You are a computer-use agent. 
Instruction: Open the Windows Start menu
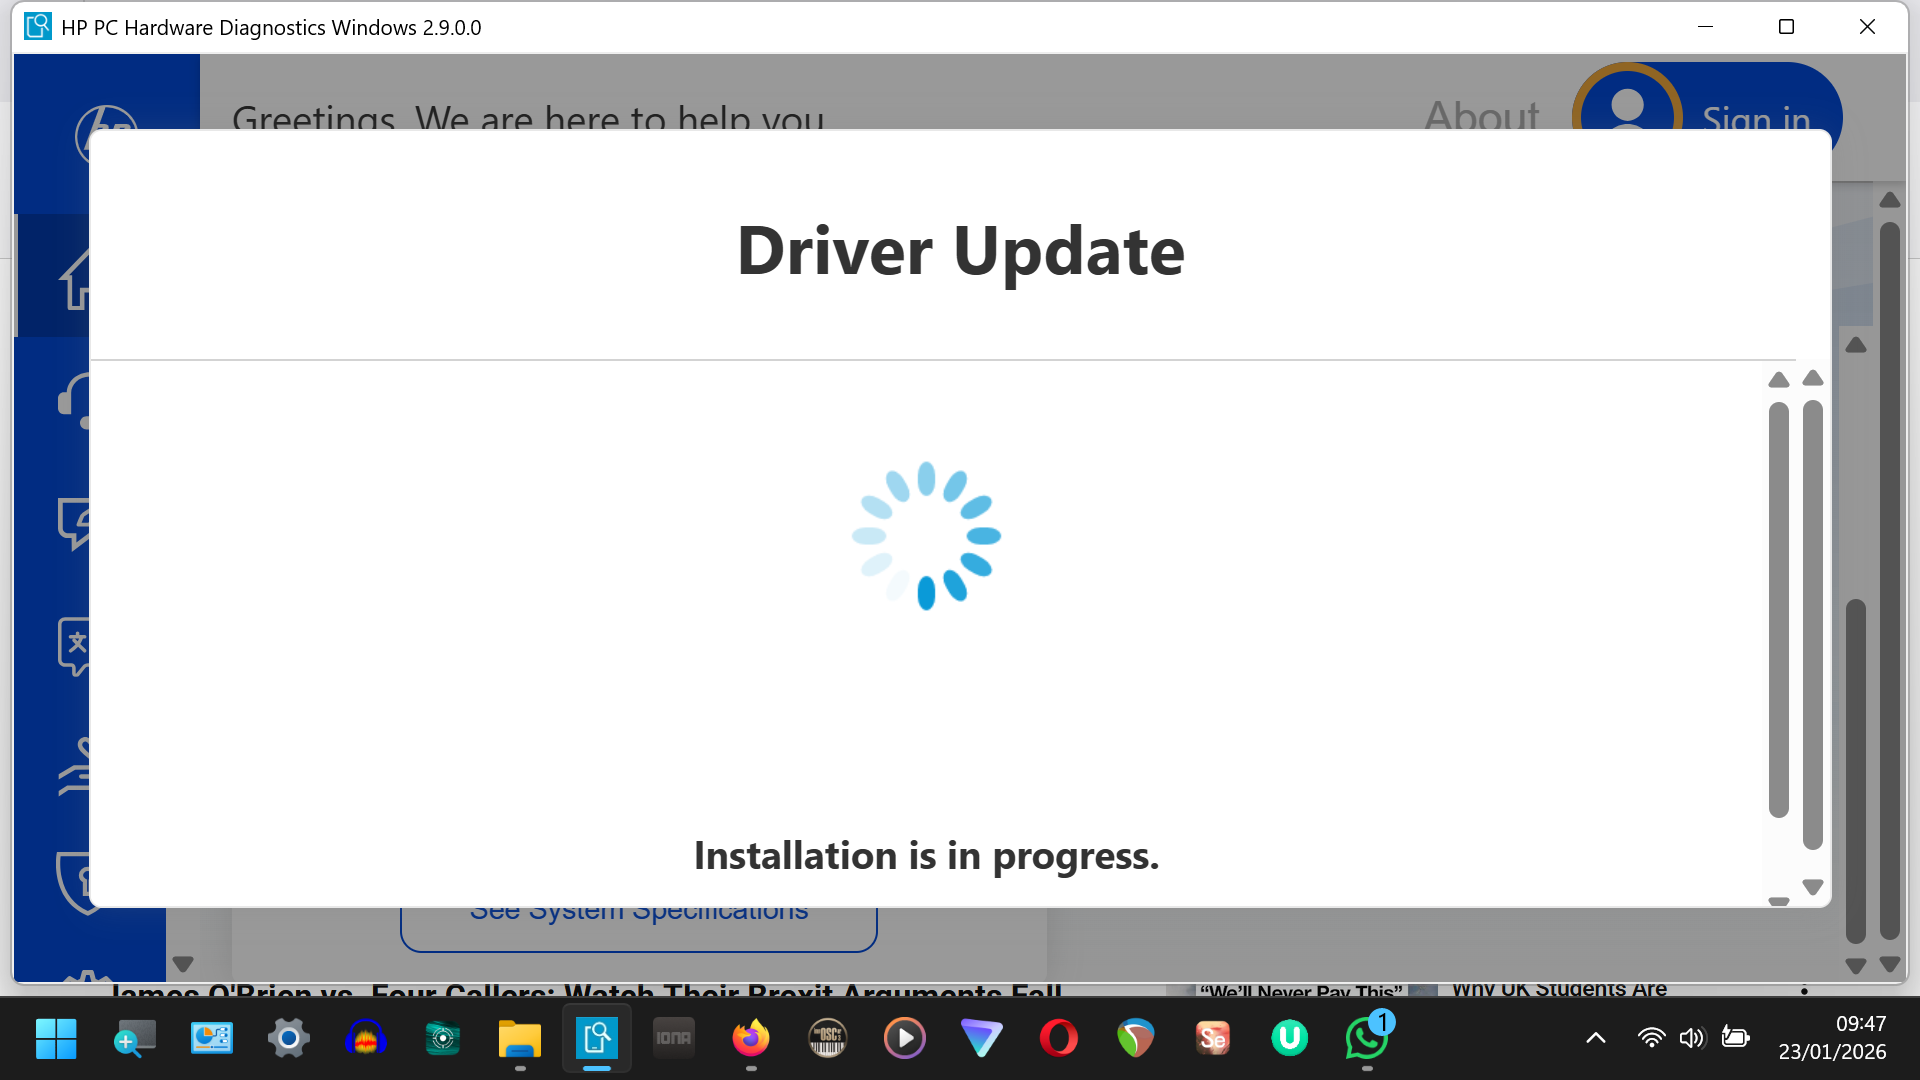tap(56, 1039)
